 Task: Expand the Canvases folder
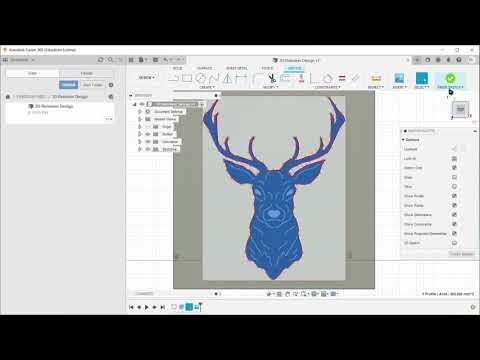point(140,142)
